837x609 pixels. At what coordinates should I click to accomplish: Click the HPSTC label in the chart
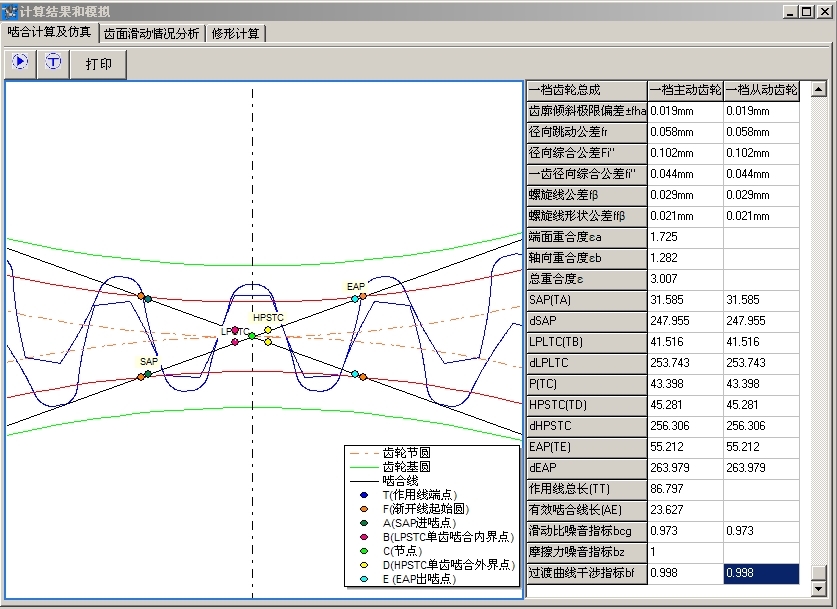[268, 318]
